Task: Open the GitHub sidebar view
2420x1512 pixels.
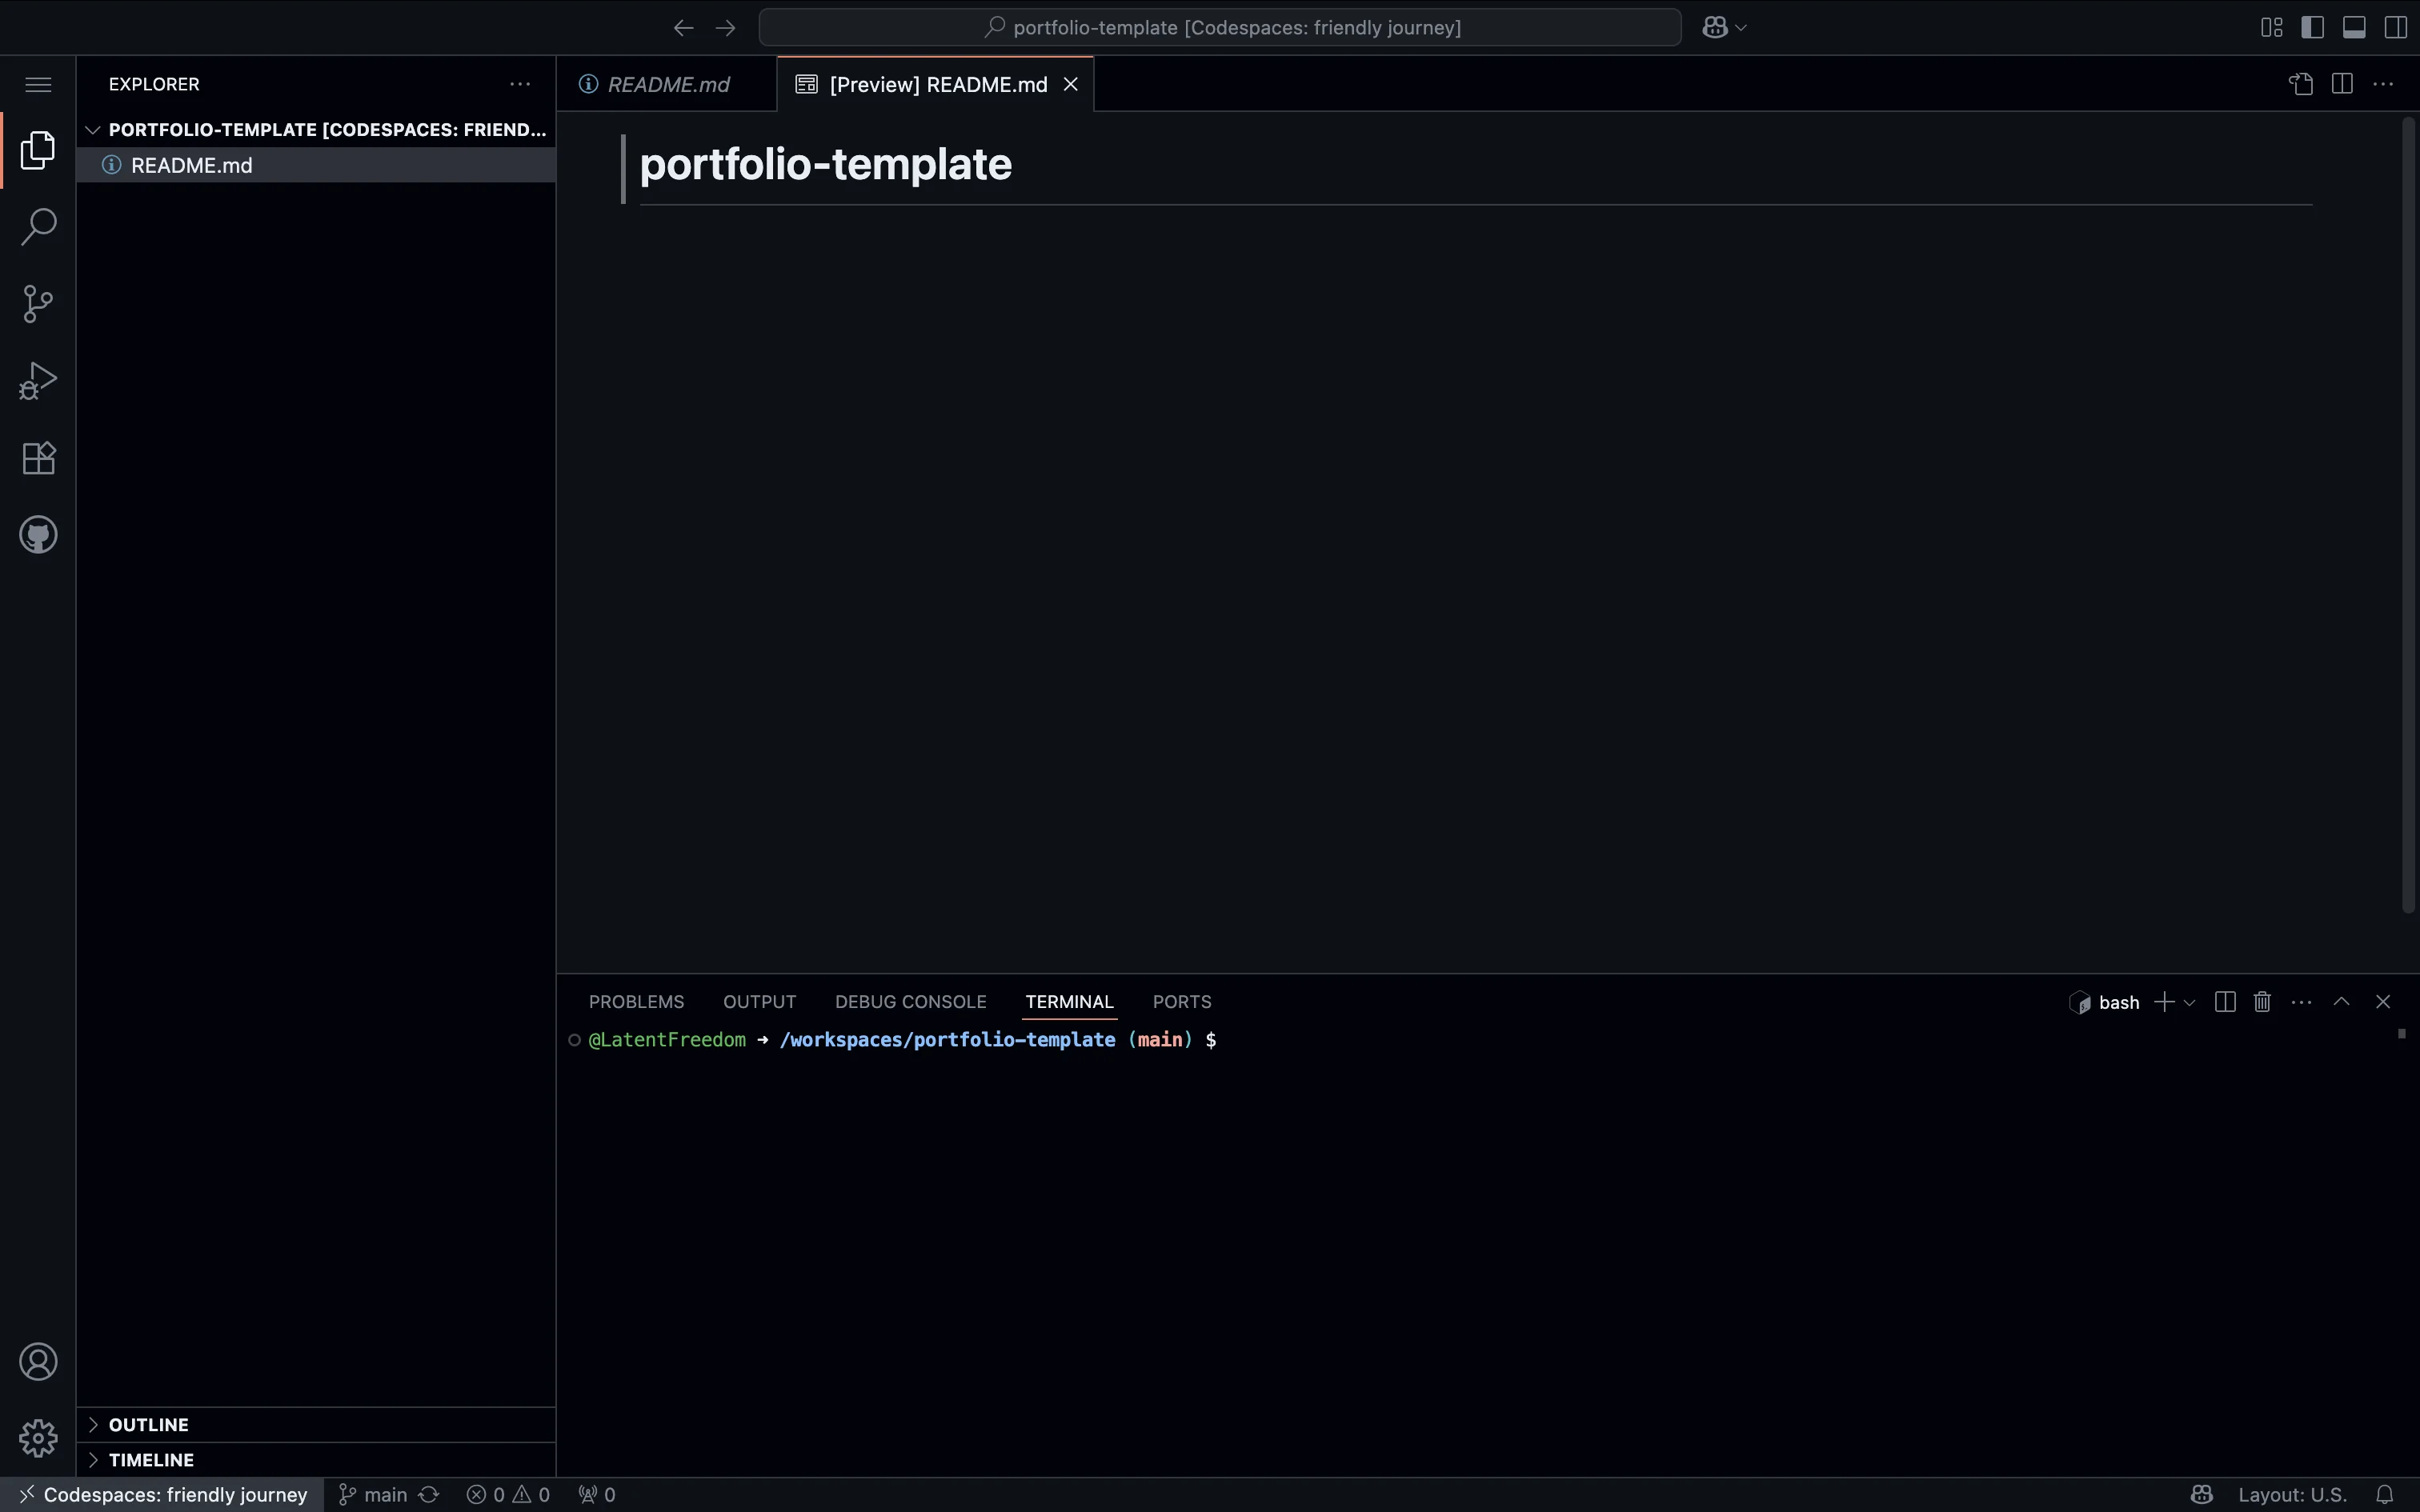Action: click(37, 534)
